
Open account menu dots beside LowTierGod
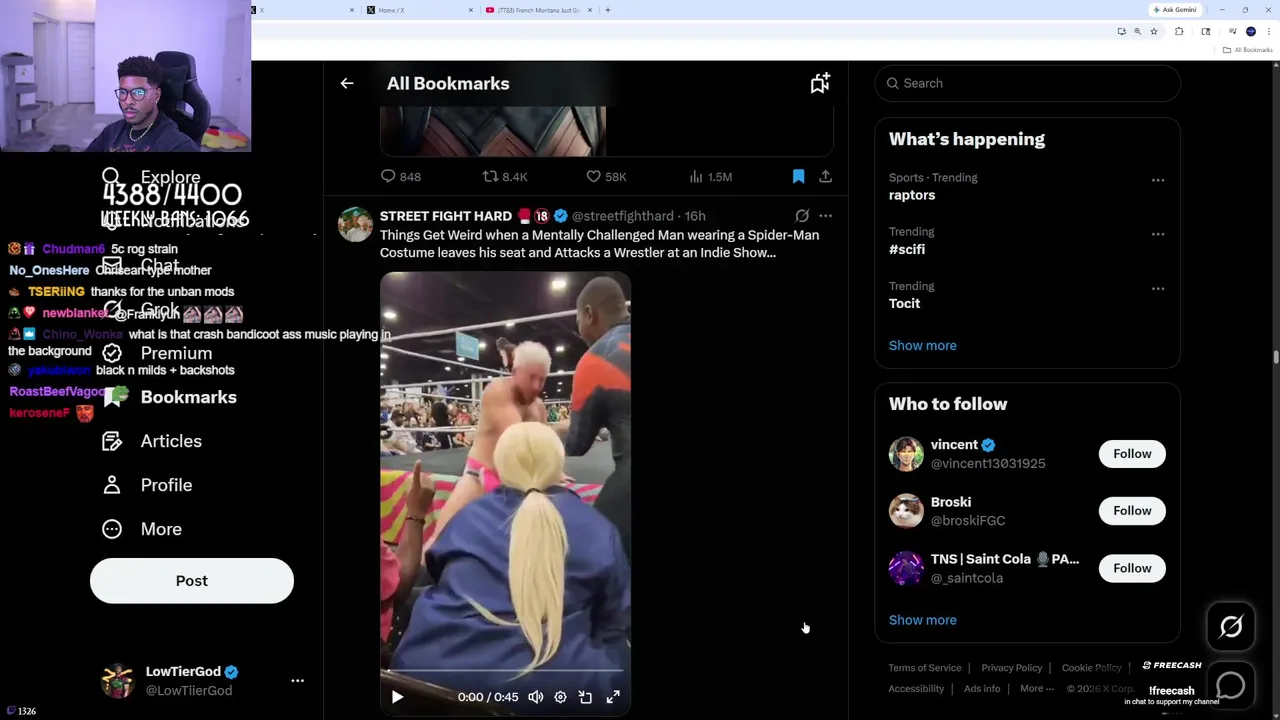pyautogui.click(x=297, y=681)
